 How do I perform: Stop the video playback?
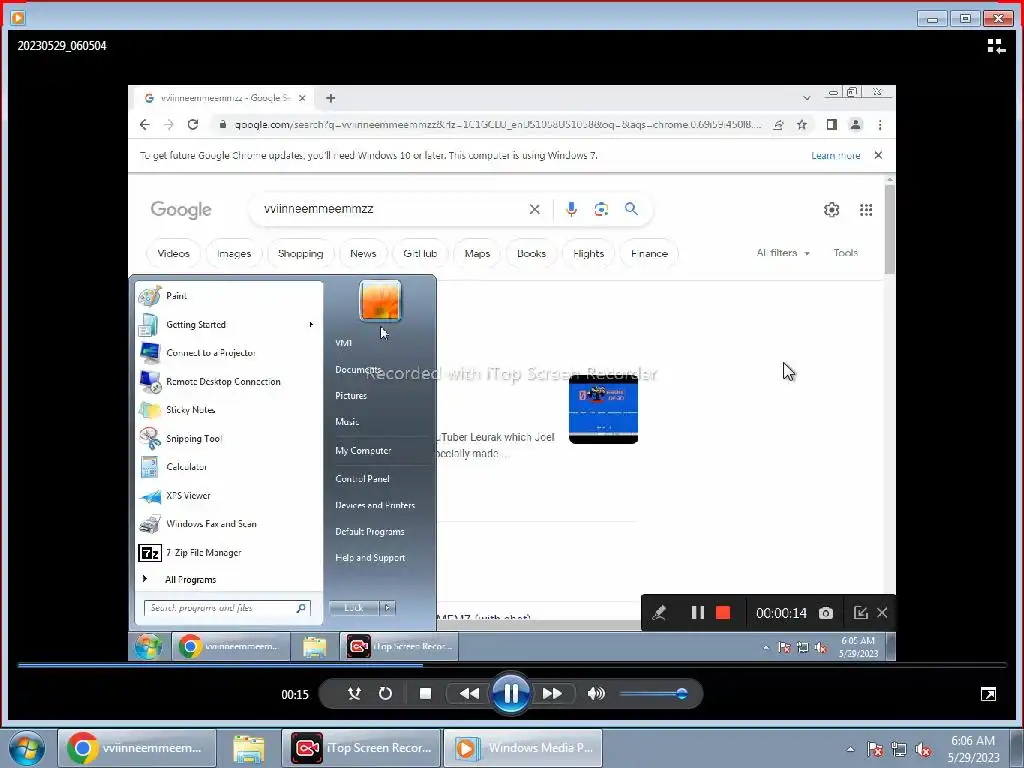pos(425,694)
